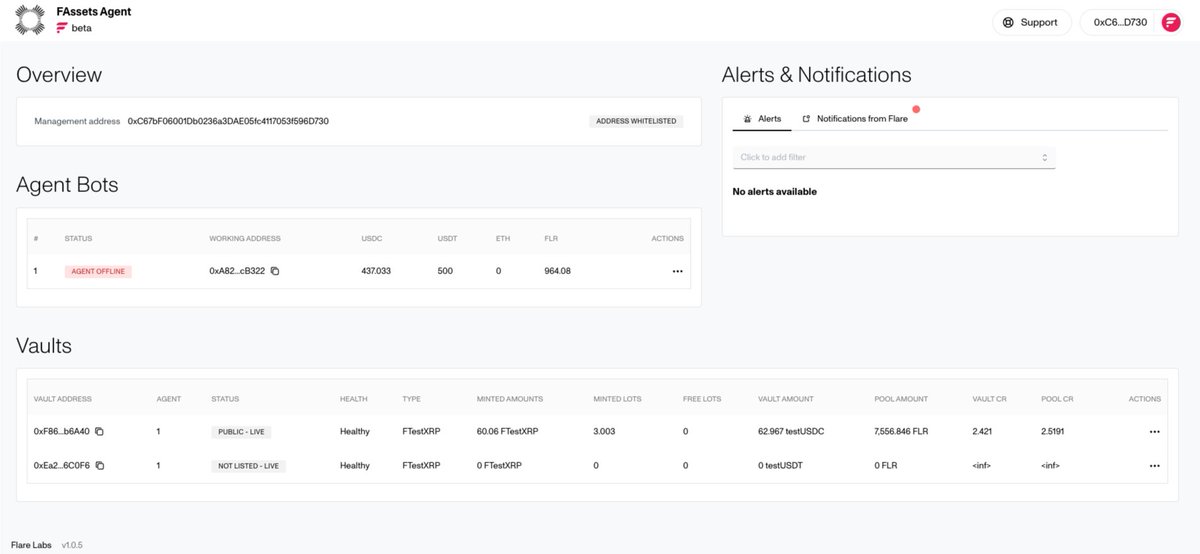Click the FAssets Agent sunburst logo
The image size is (1200, 554).
tap(30, 20)
